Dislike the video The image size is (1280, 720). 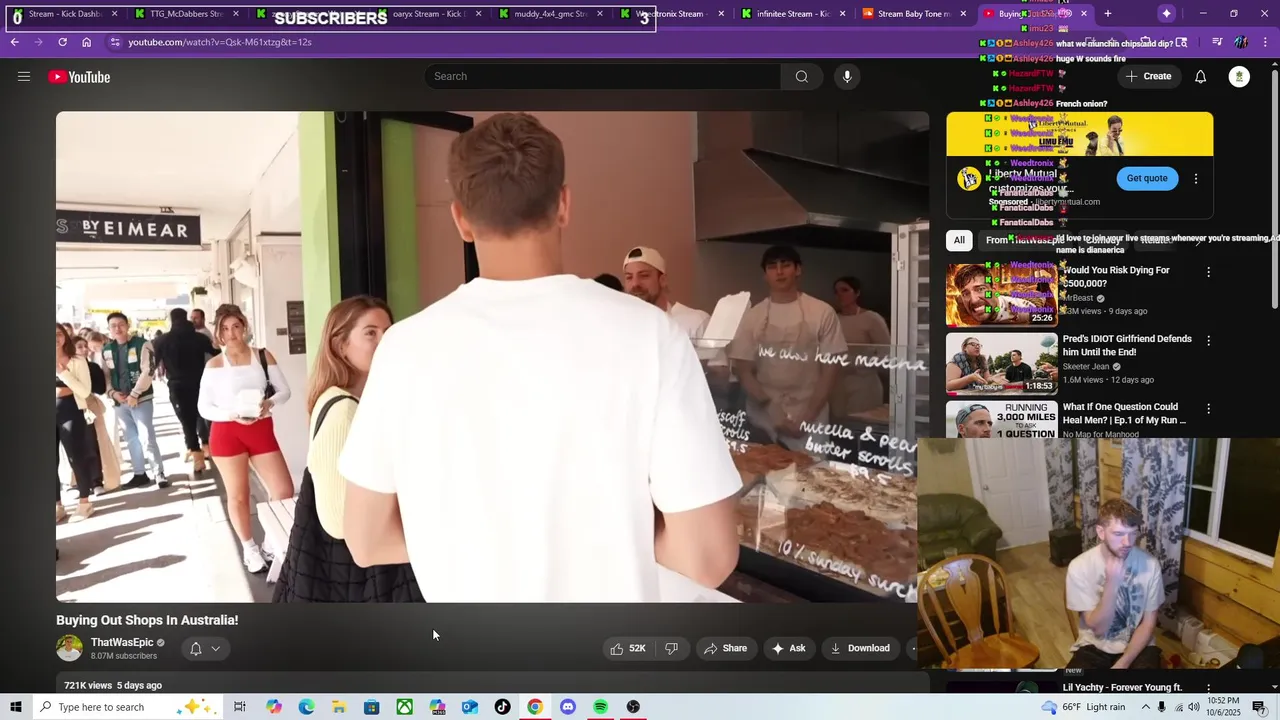point(672,648)
